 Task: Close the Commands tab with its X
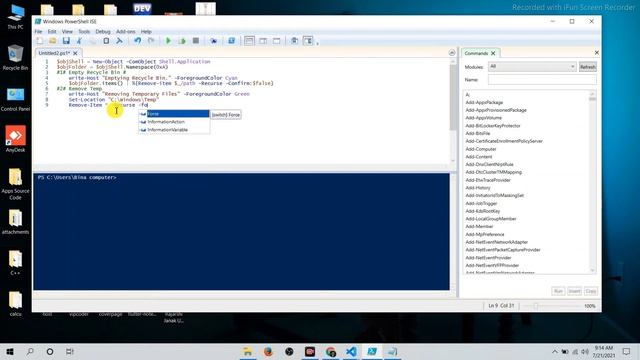tap(493, 53)
